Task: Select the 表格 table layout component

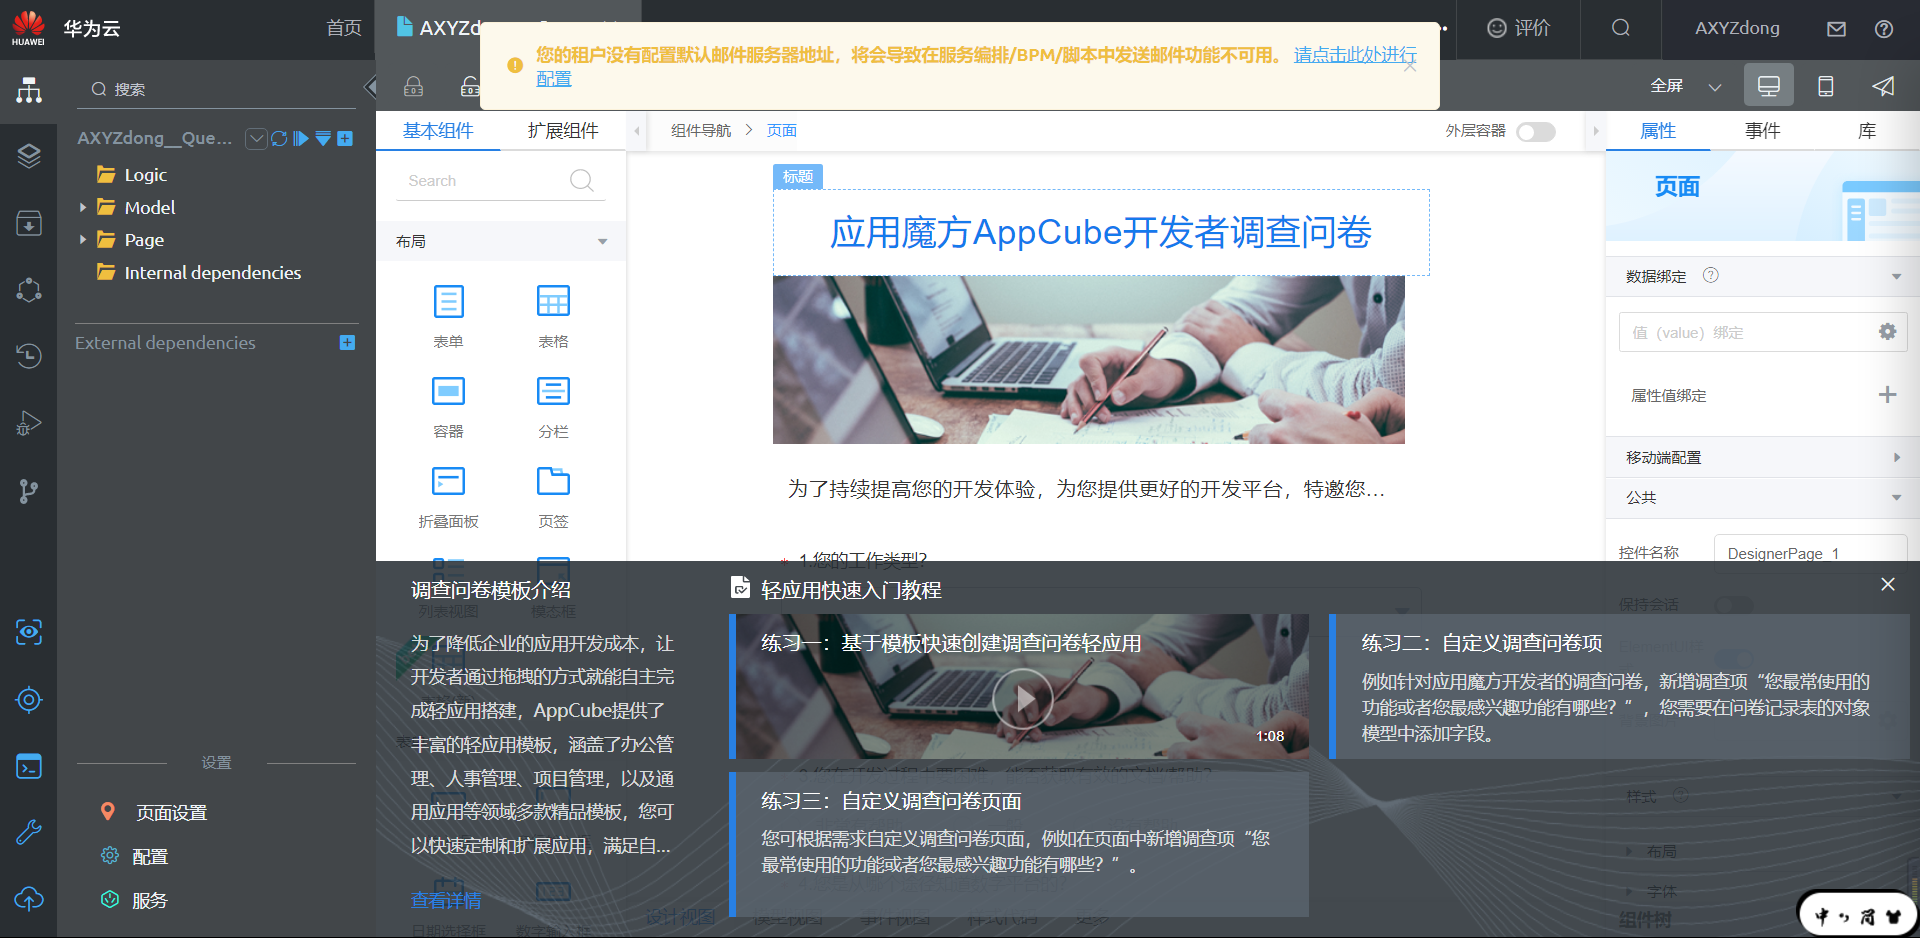Action: pos(553,315)
